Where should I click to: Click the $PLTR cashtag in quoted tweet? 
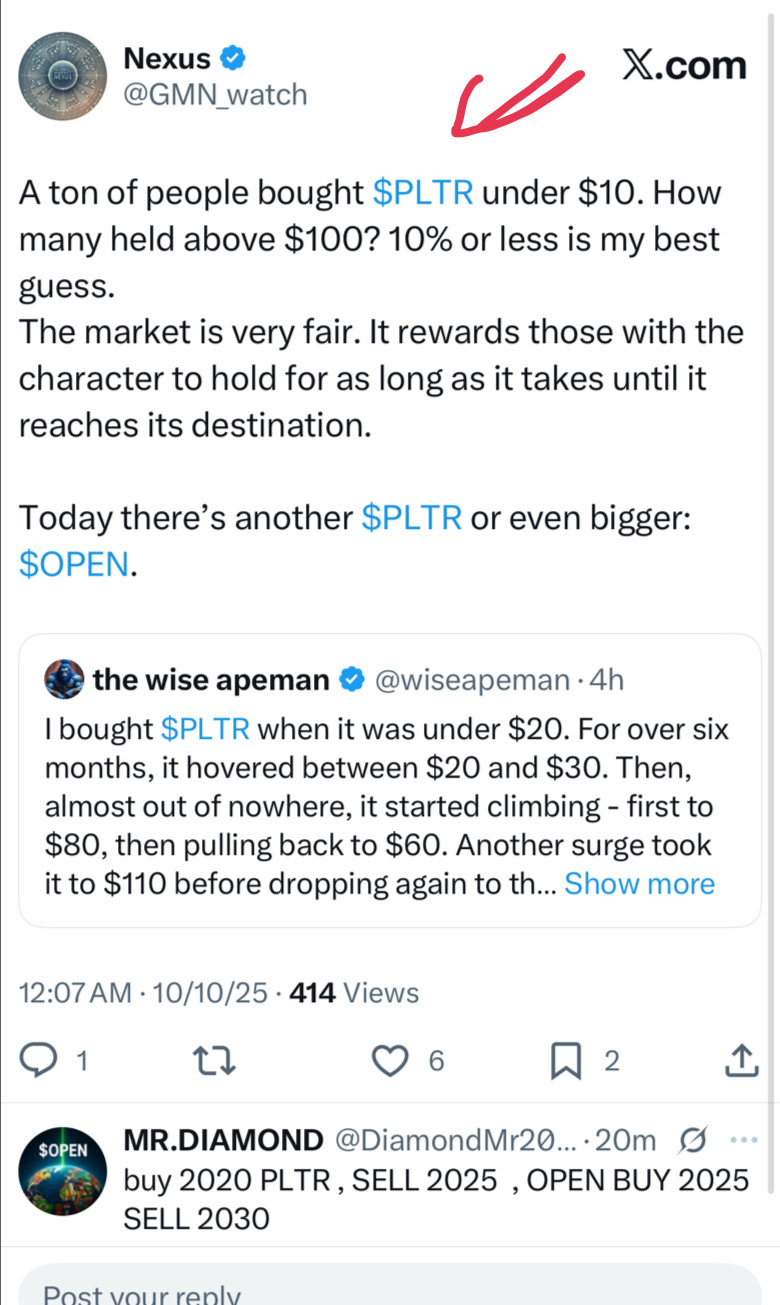205,729
